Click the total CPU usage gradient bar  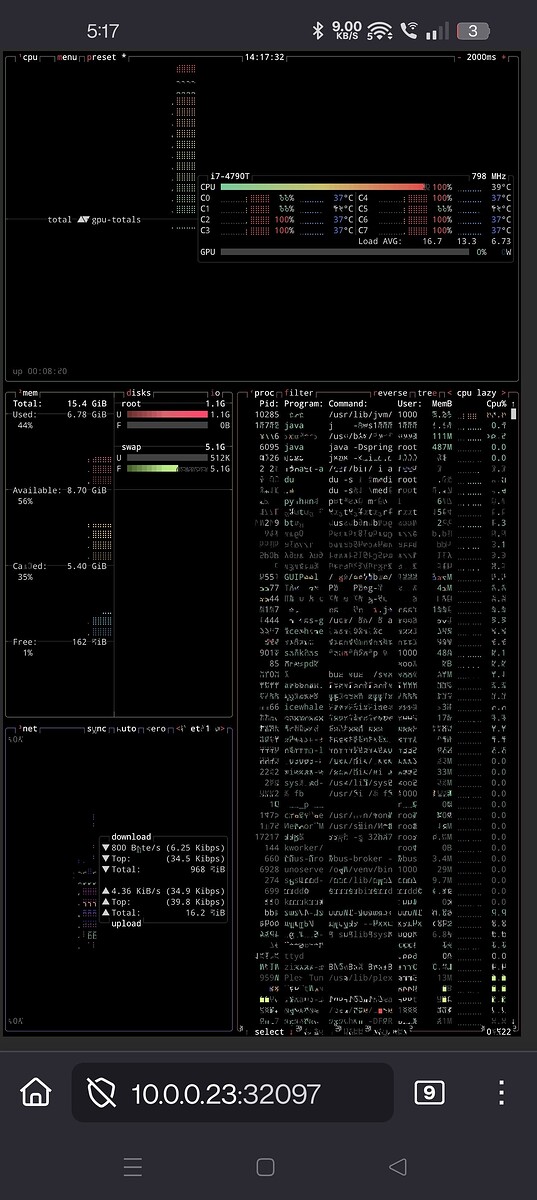(323, 187)
